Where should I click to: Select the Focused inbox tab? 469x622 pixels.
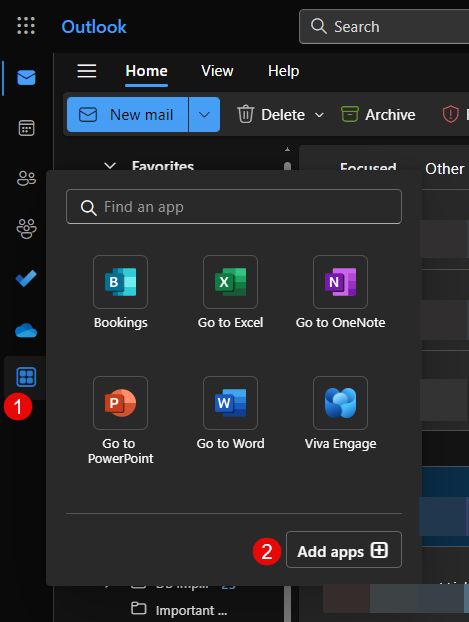point(368,167)
